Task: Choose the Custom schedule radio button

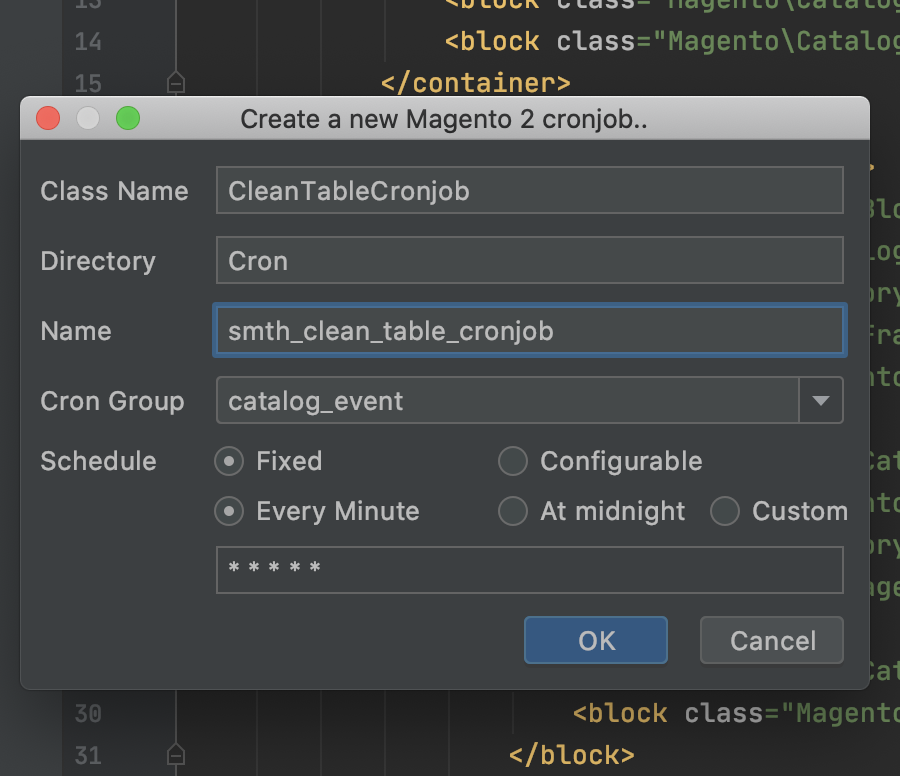Action: [x=725, y=511]
